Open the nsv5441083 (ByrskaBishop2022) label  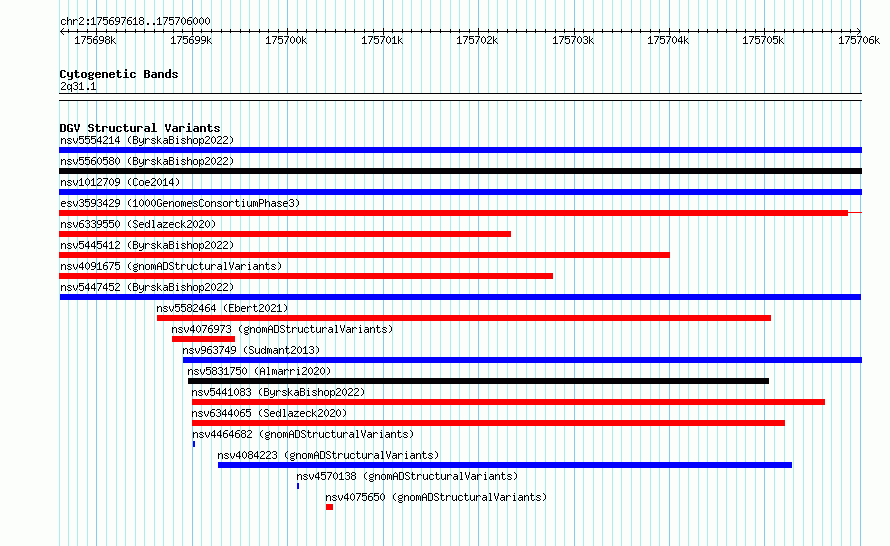278,392
